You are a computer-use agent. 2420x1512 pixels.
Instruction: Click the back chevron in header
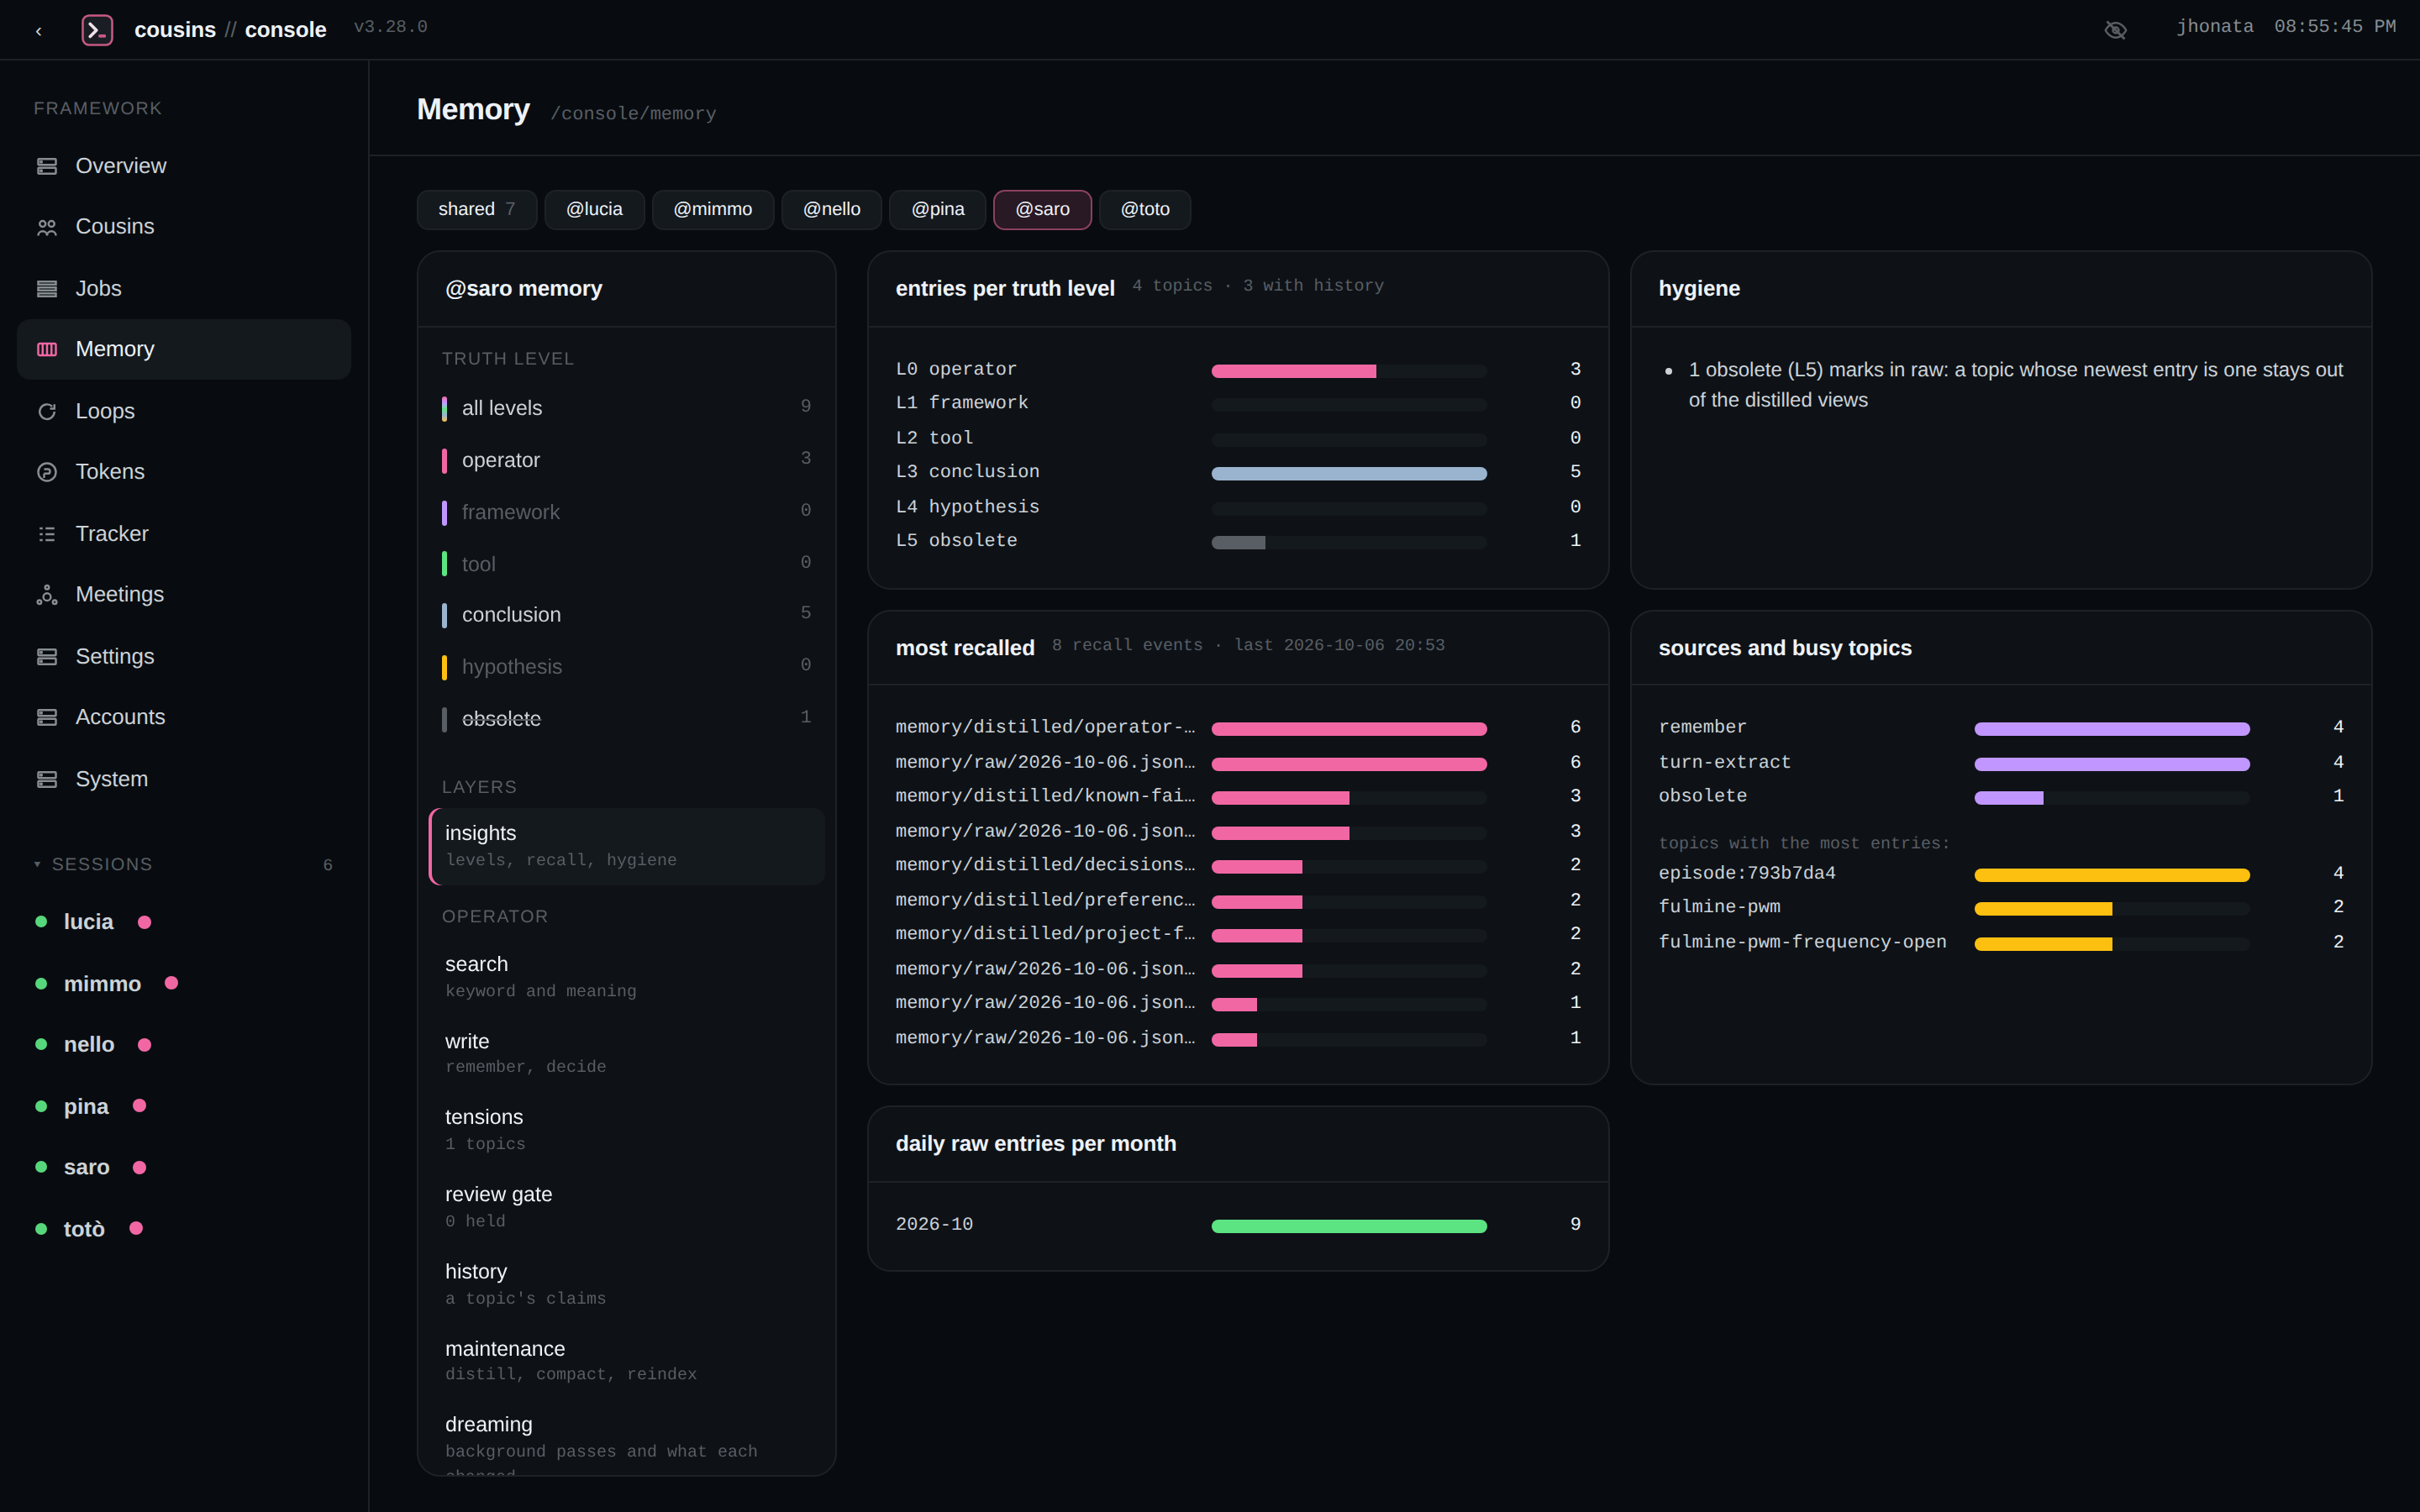[x=39, y=31]
